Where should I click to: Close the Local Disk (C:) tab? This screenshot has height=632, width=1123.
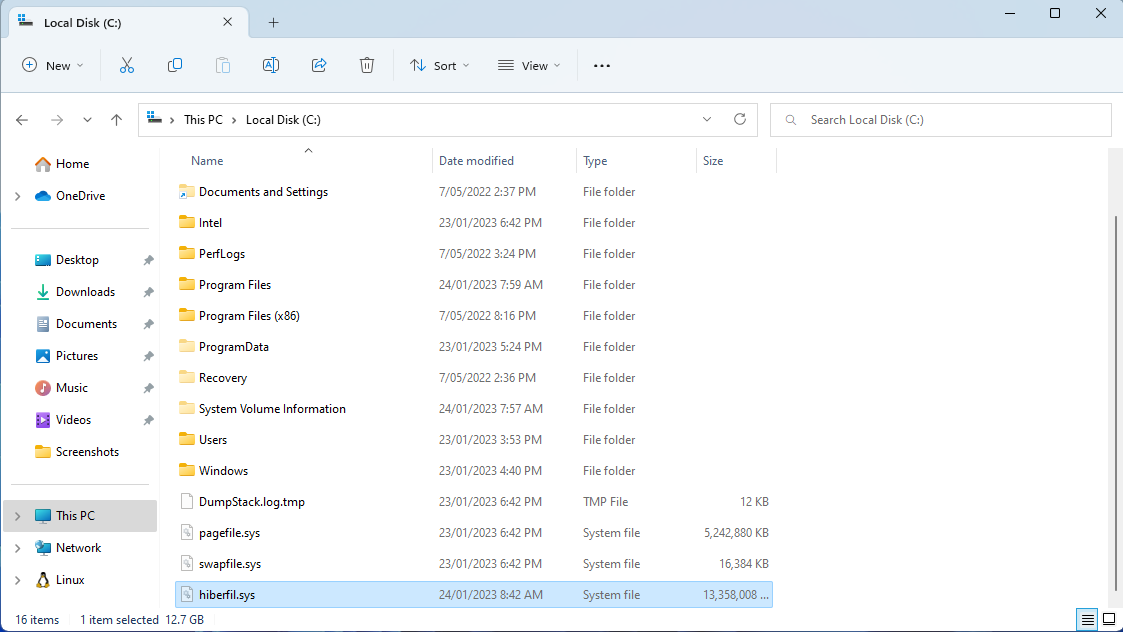[227, 22]
